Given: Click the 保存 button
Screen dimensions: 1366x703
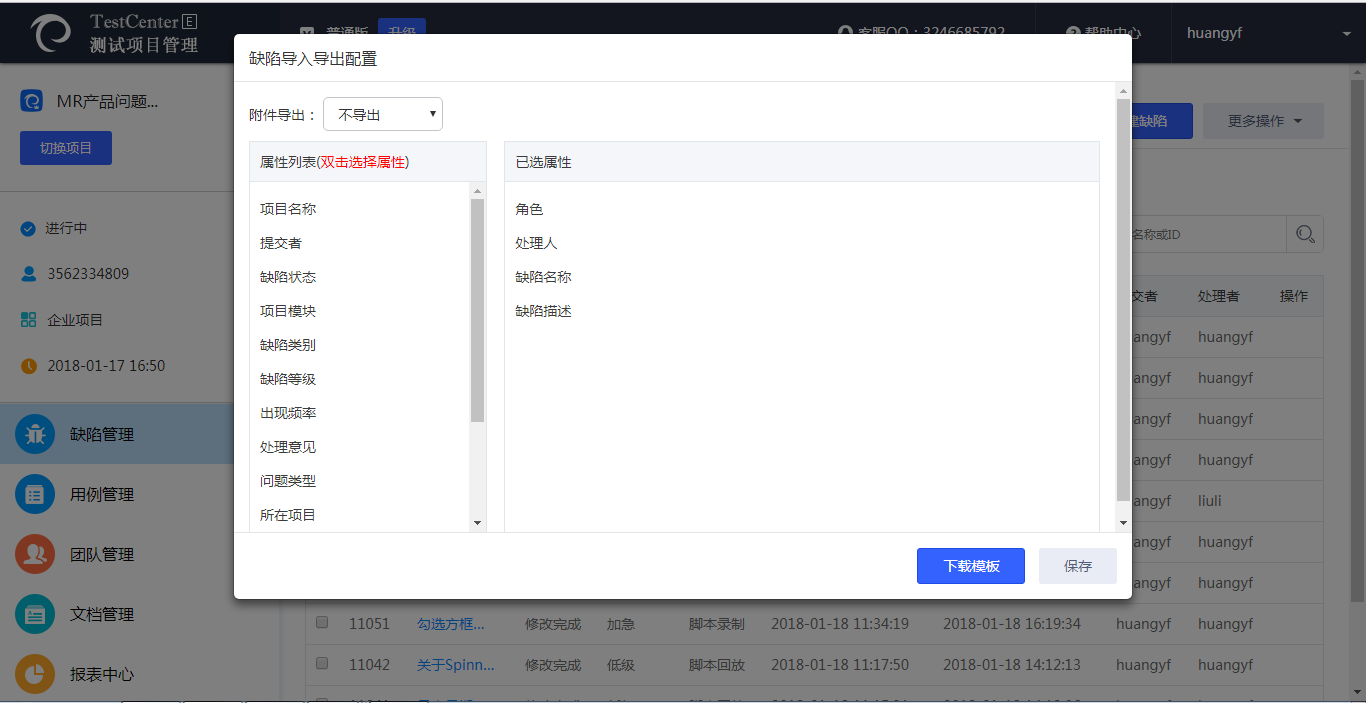Looking at the screenshot, I should point(1077,566).
